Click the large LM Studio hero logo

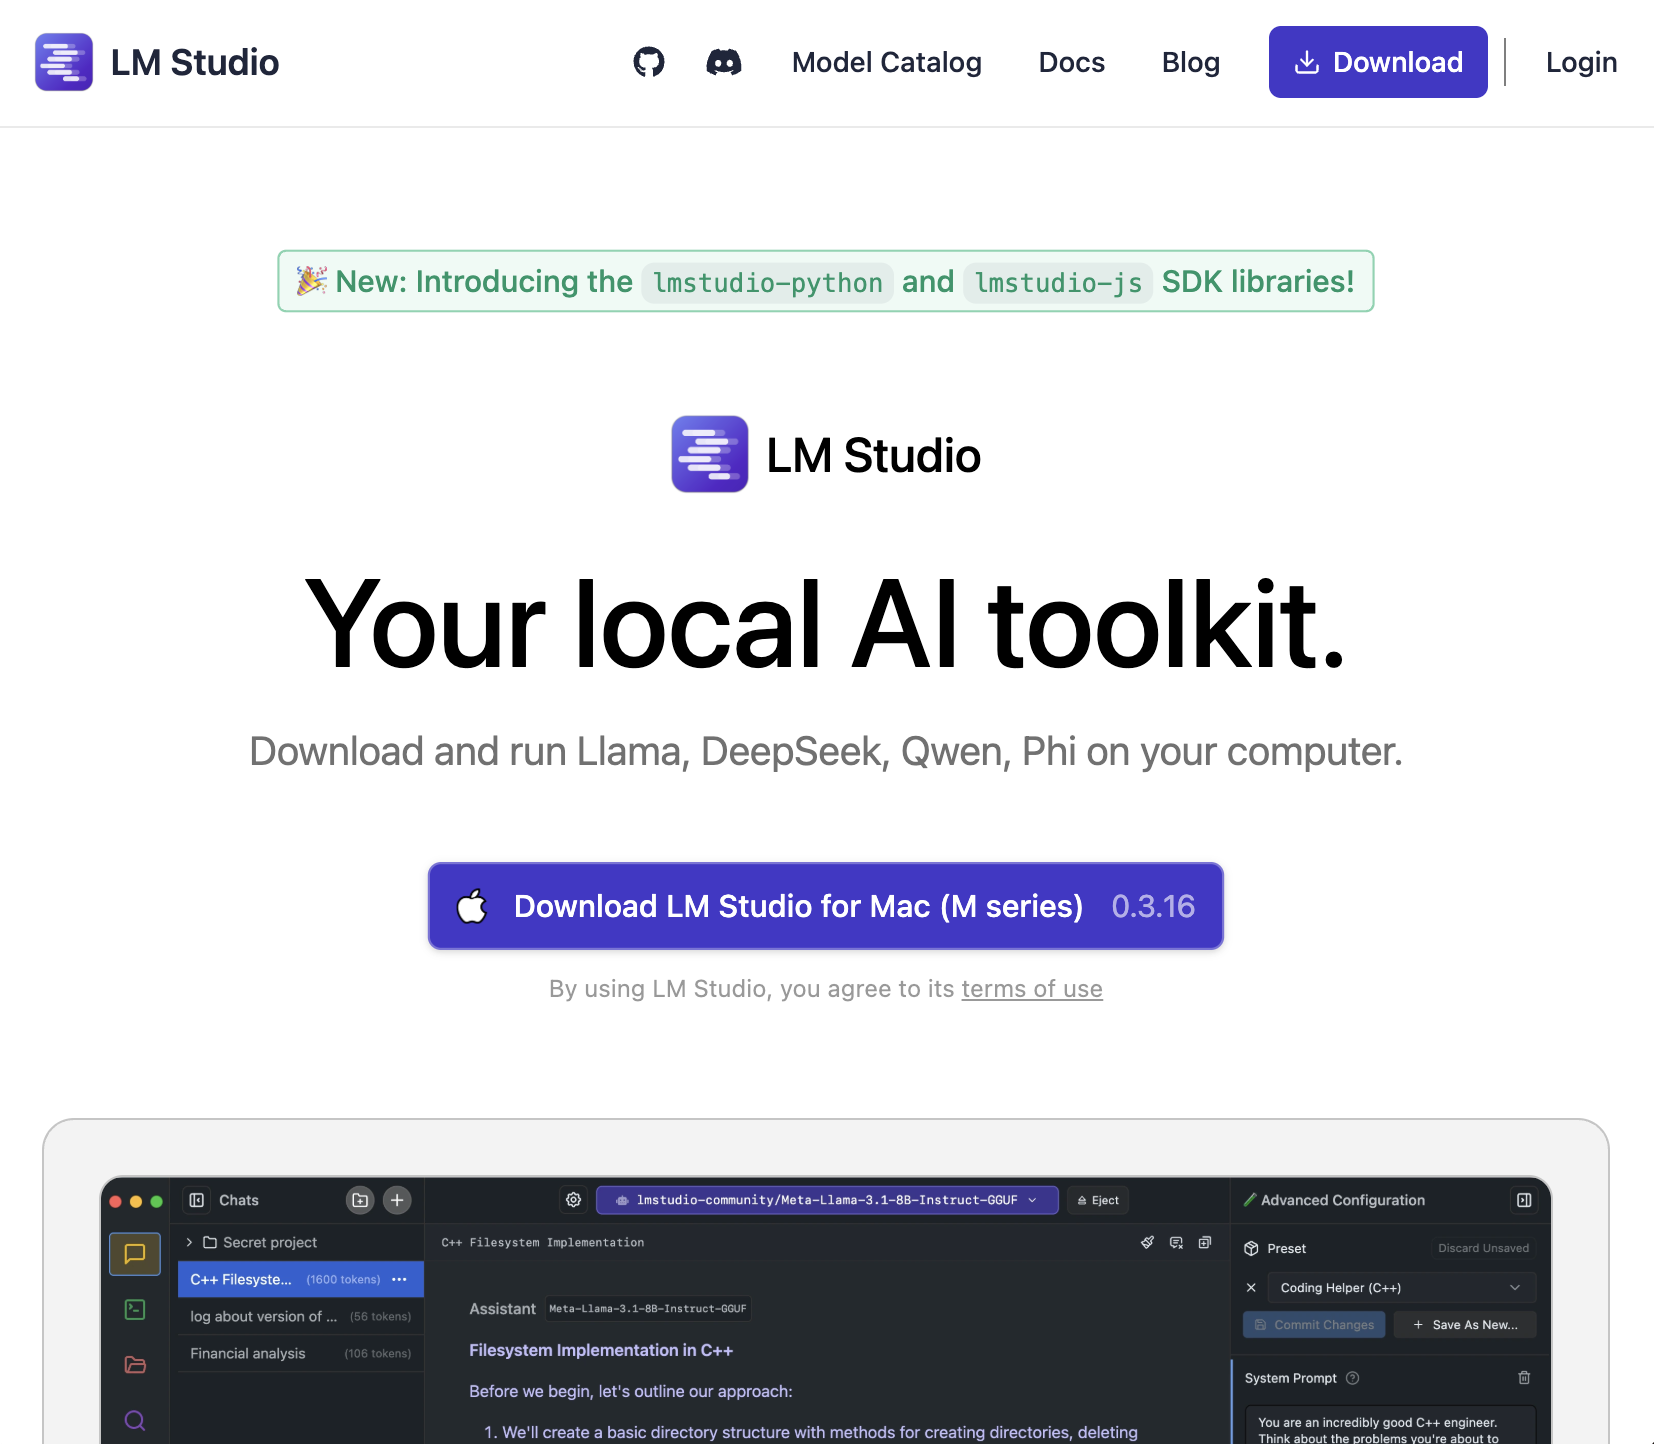[x=710, y=454]
